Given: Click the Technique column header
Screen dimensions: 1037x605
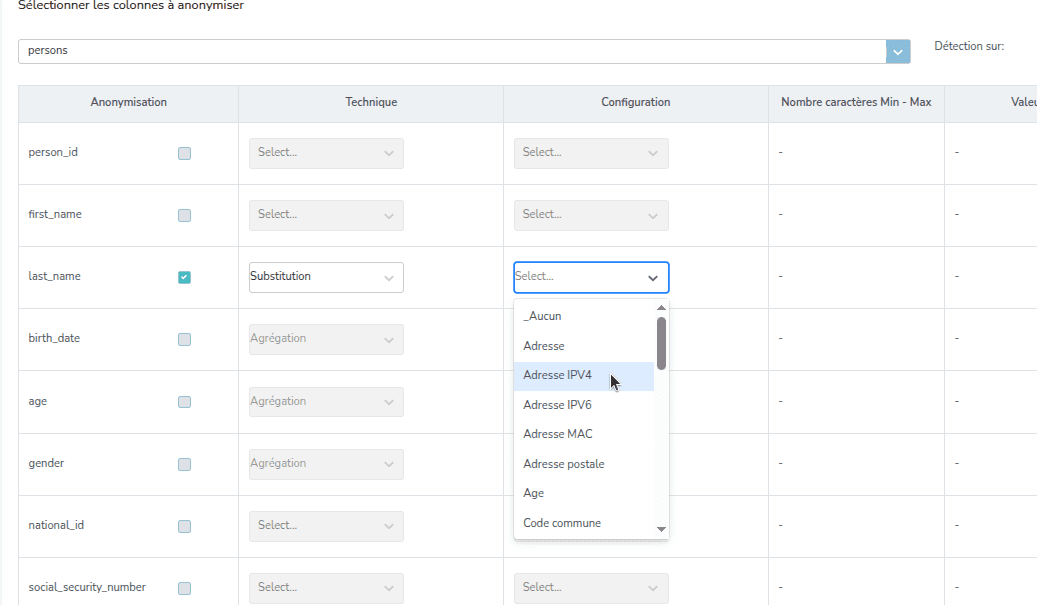Looking at the screenshot, I should [371, 102].
